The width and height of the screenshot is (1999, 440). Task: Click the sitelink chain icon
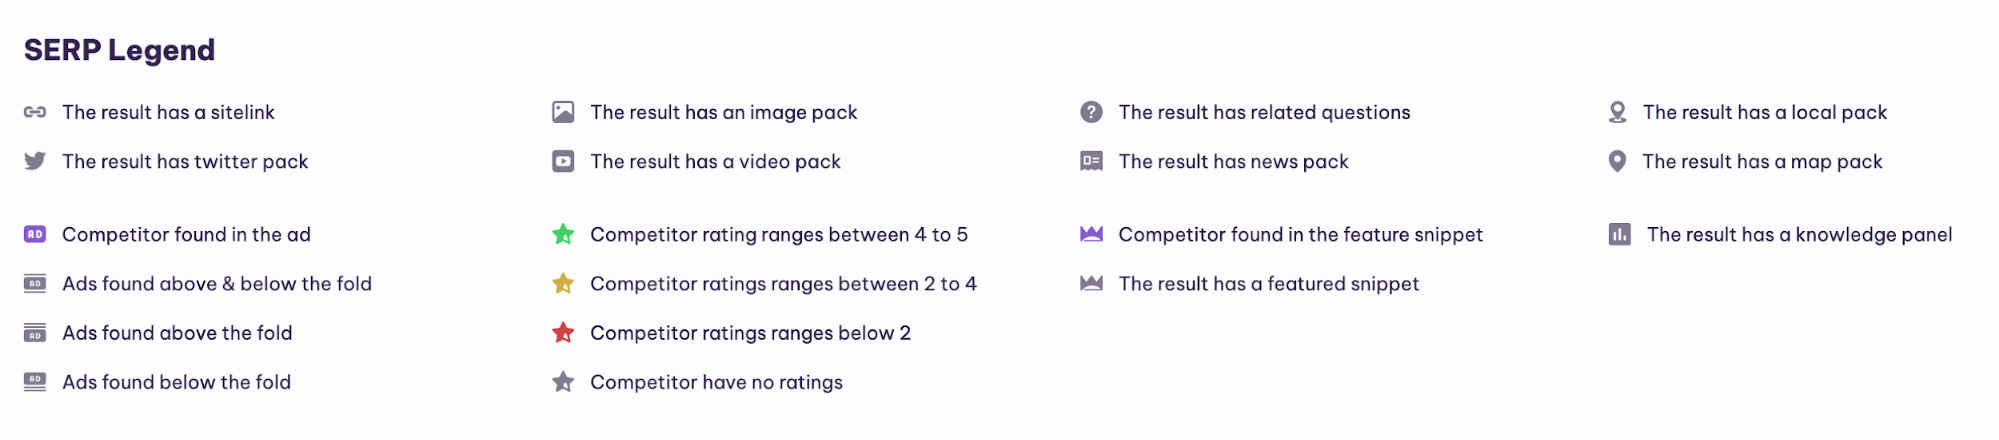[35, 112]
